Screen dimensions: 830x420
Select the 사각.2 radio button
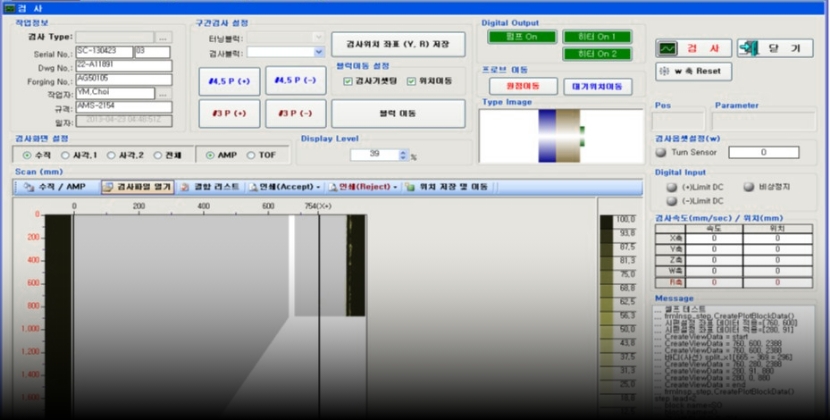pyautogui.click(x=111, y=155)
